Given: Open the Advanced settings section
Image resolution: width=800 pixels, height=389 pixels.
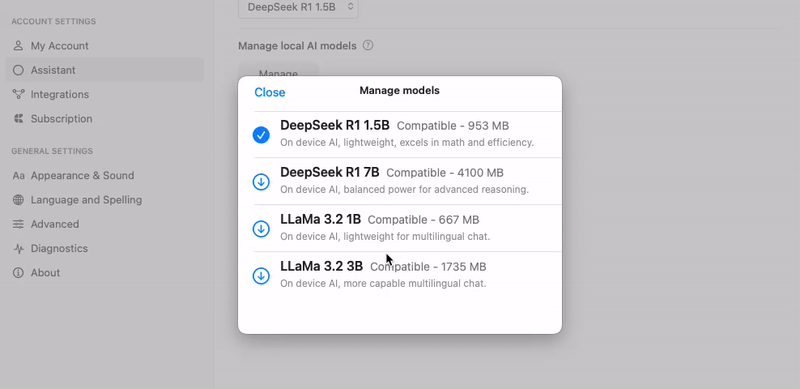Looking at the screenshot, I should coord(55,224).
